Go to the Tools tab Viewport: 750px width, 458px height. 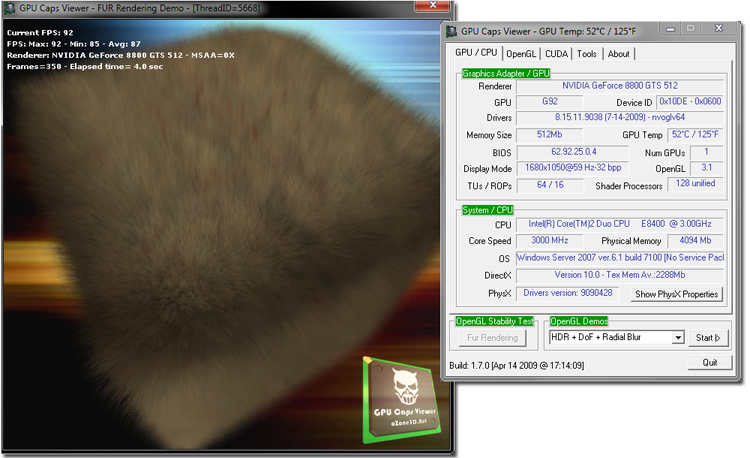coord(588,54)
